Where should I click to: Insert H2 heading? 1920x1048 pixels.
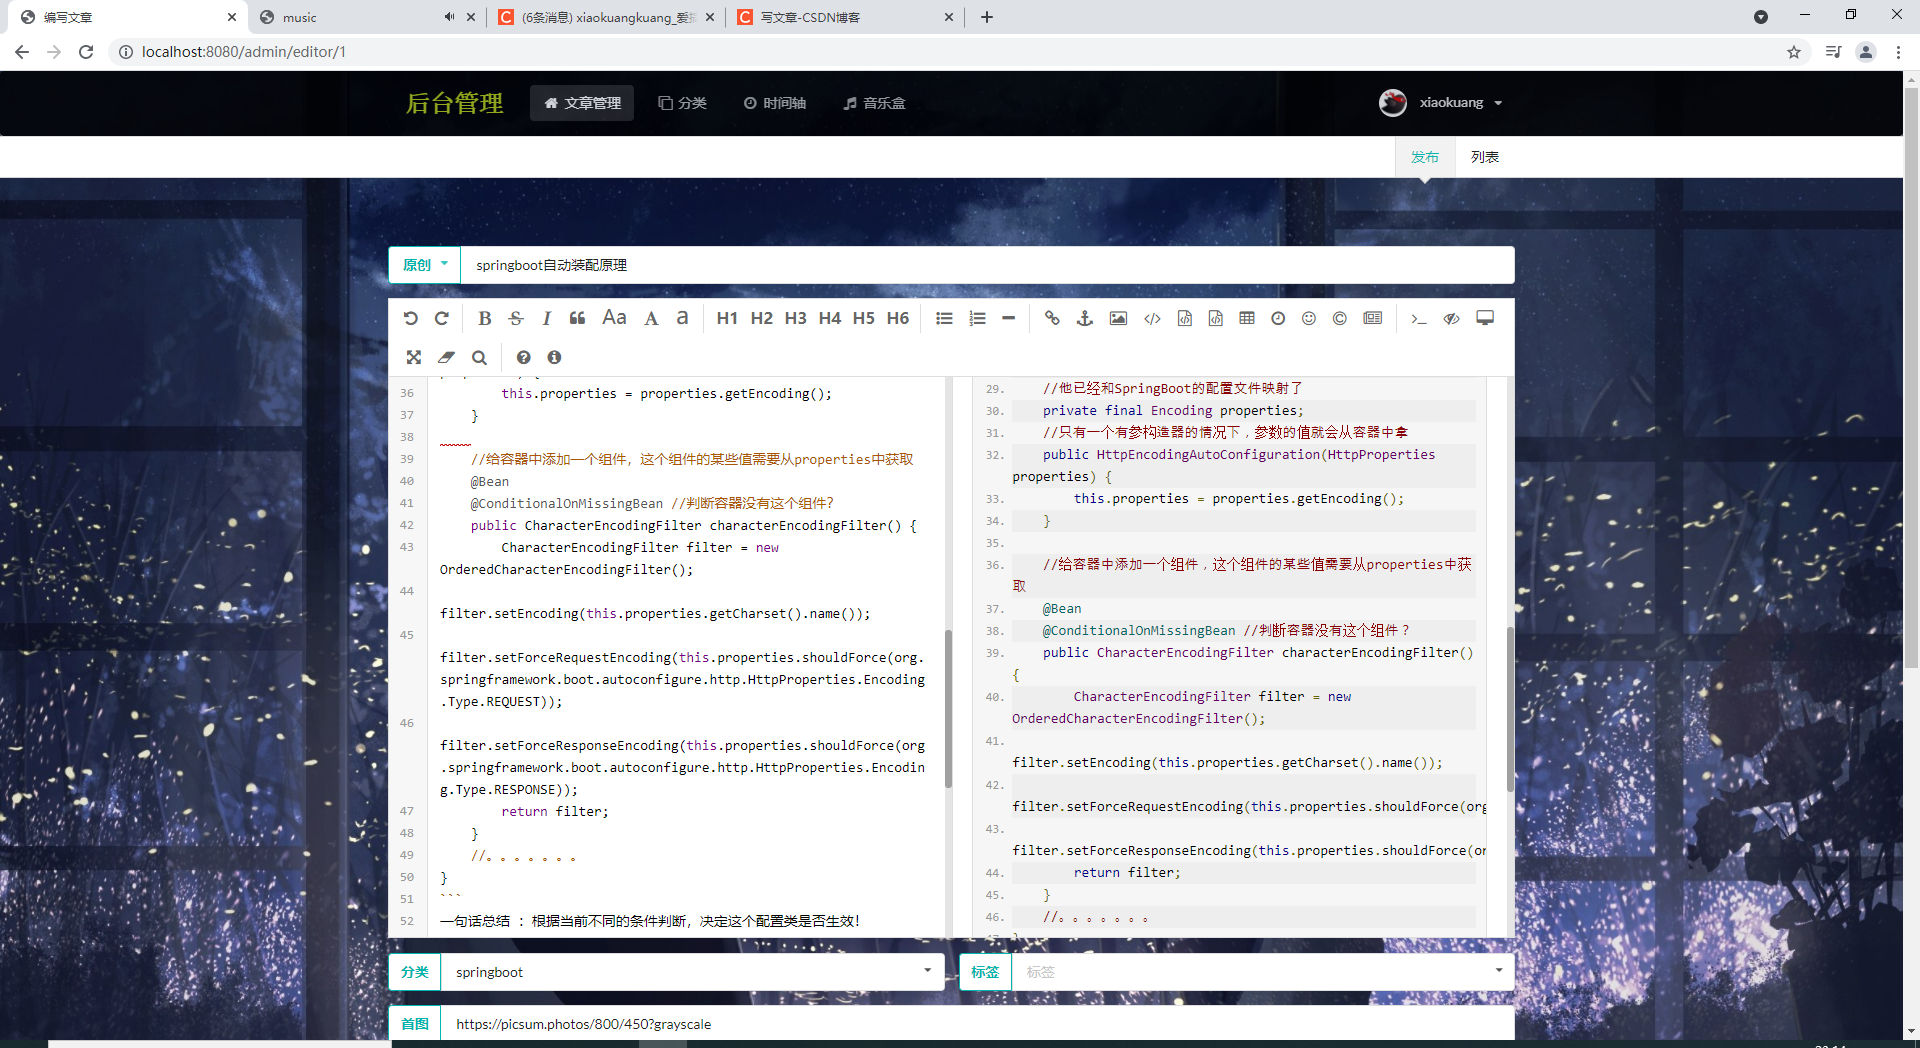tap(761, 318)
